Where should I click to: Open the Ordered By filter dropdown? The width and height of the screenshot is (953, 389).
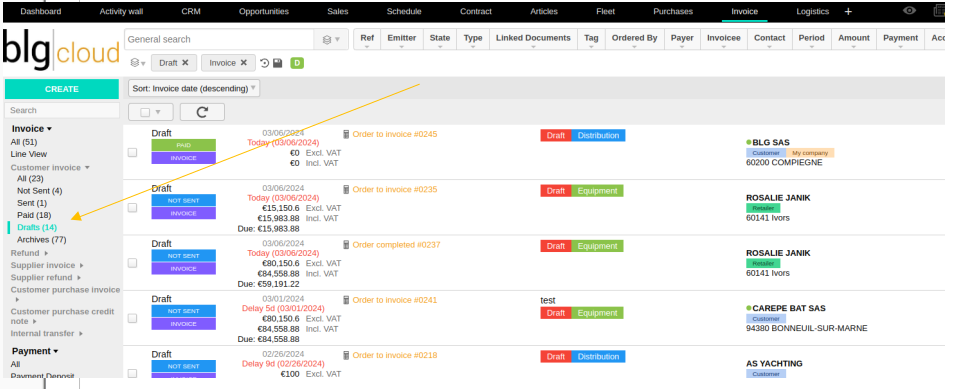point(635,40)
